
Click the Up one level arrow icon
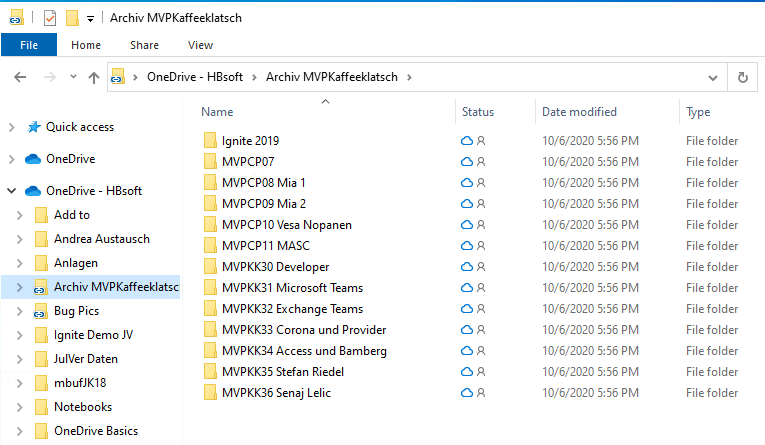94,77
